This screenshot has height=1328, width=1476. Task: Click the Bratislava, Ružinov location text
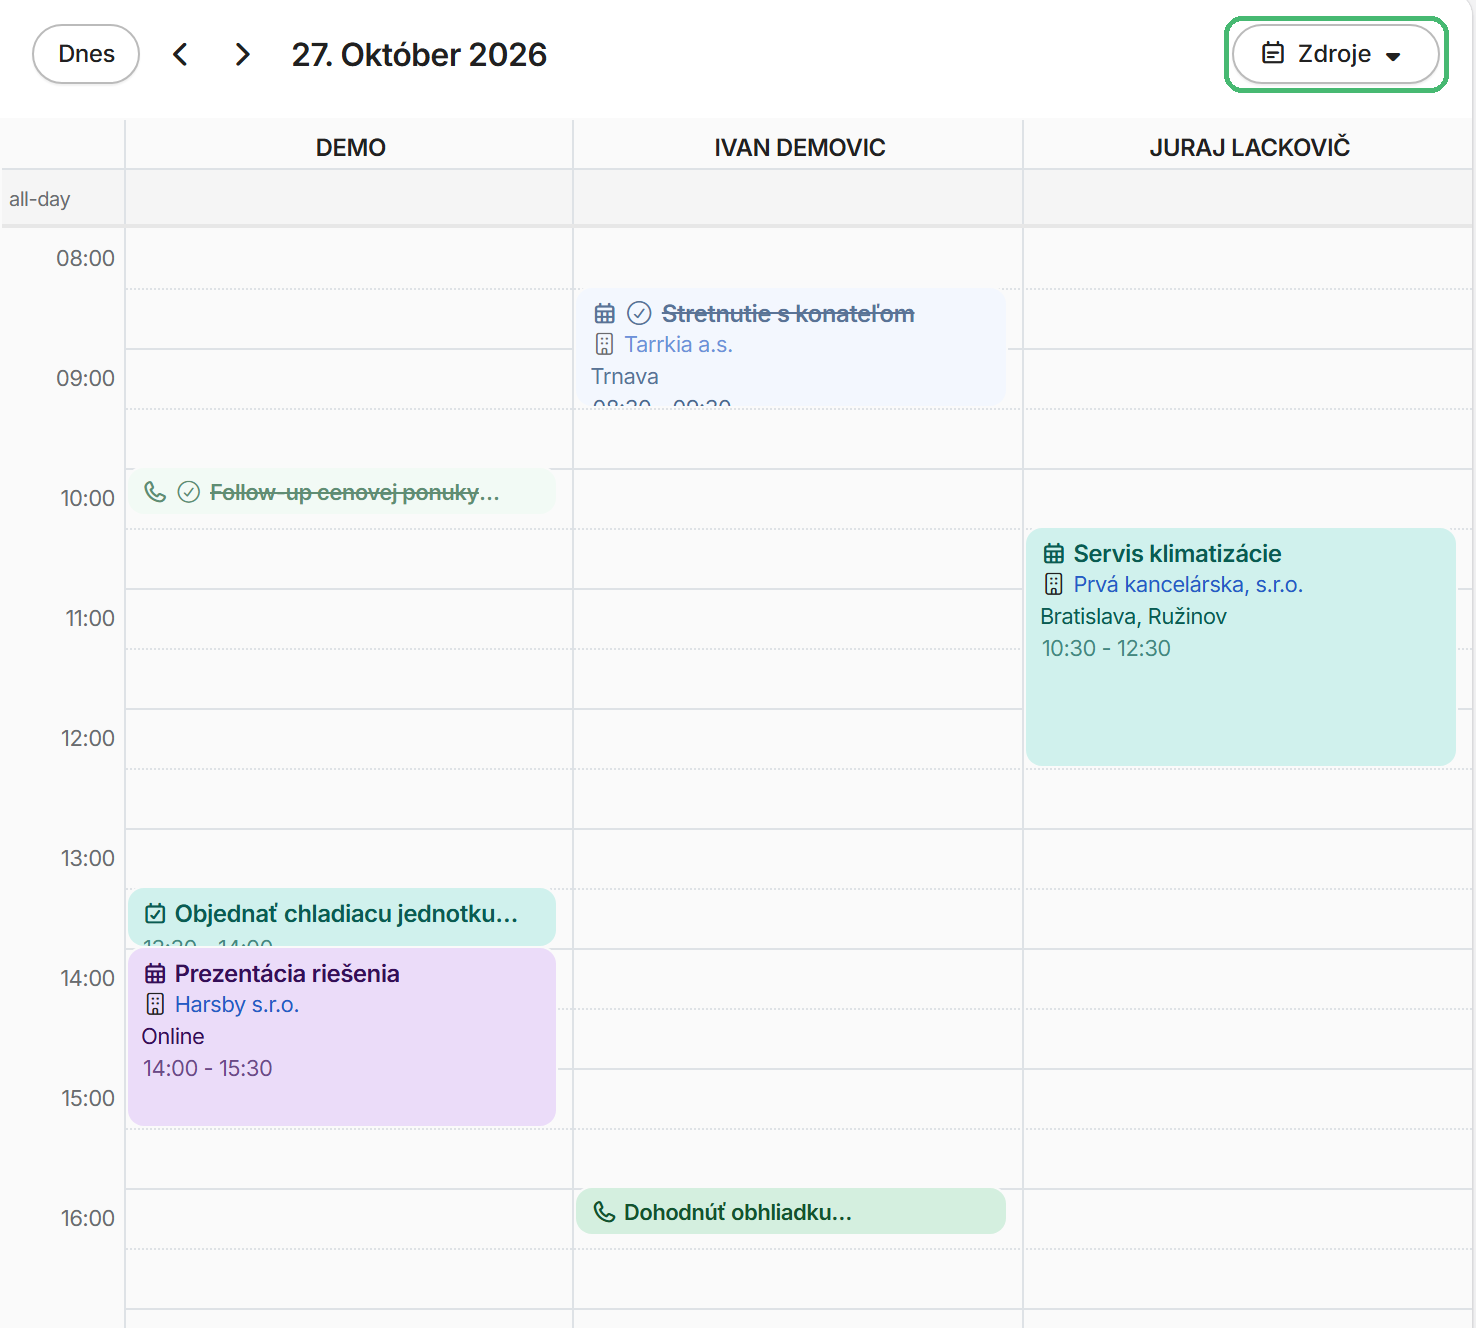(x=1133, y=616)
